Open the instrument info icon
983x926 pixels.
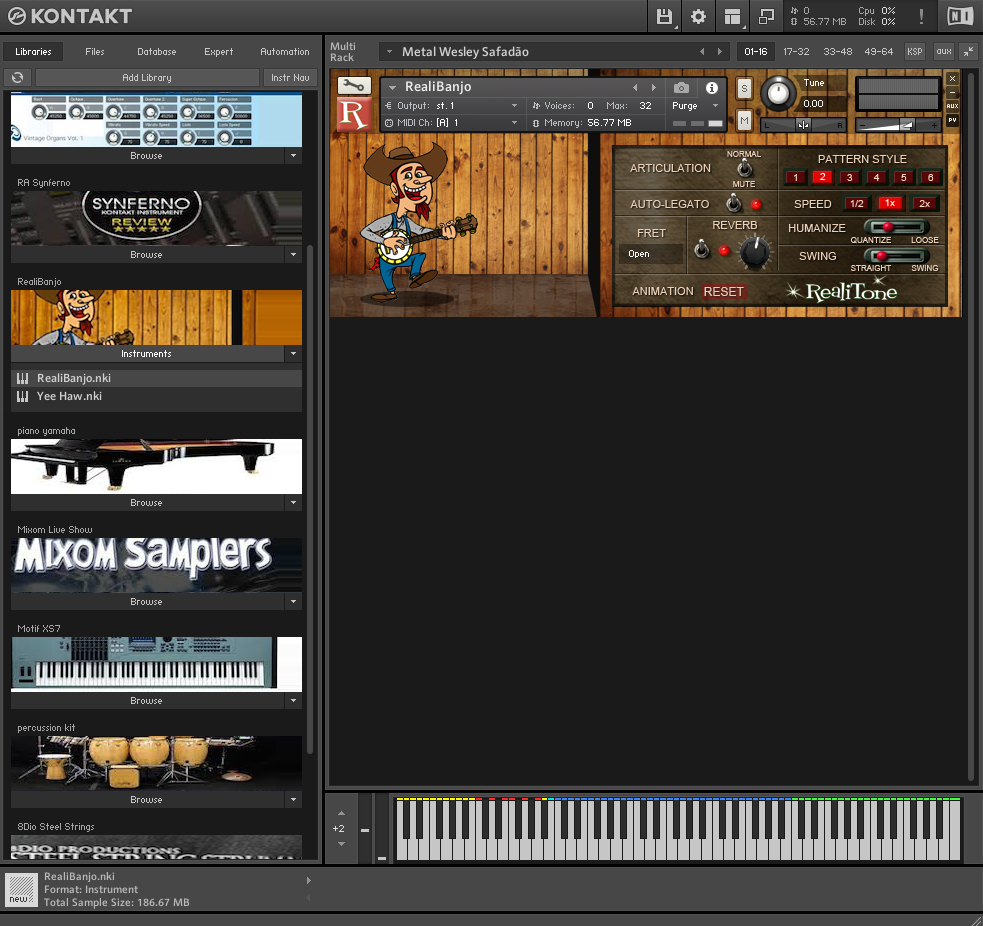[712, 88]
